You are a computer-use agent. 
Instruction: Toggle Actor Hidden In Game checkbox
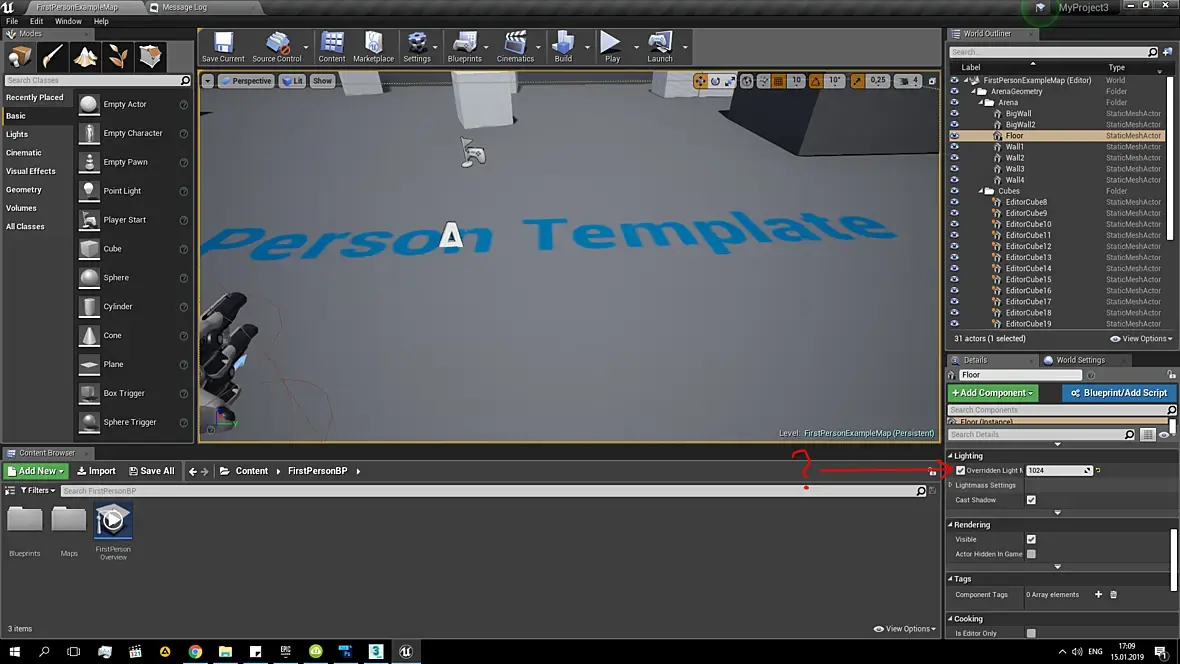(x=1031, y=554)
